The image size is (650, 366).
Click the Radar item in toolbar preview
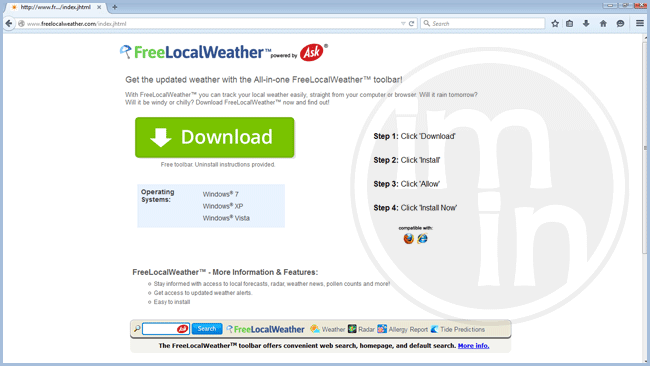(361, 329)
